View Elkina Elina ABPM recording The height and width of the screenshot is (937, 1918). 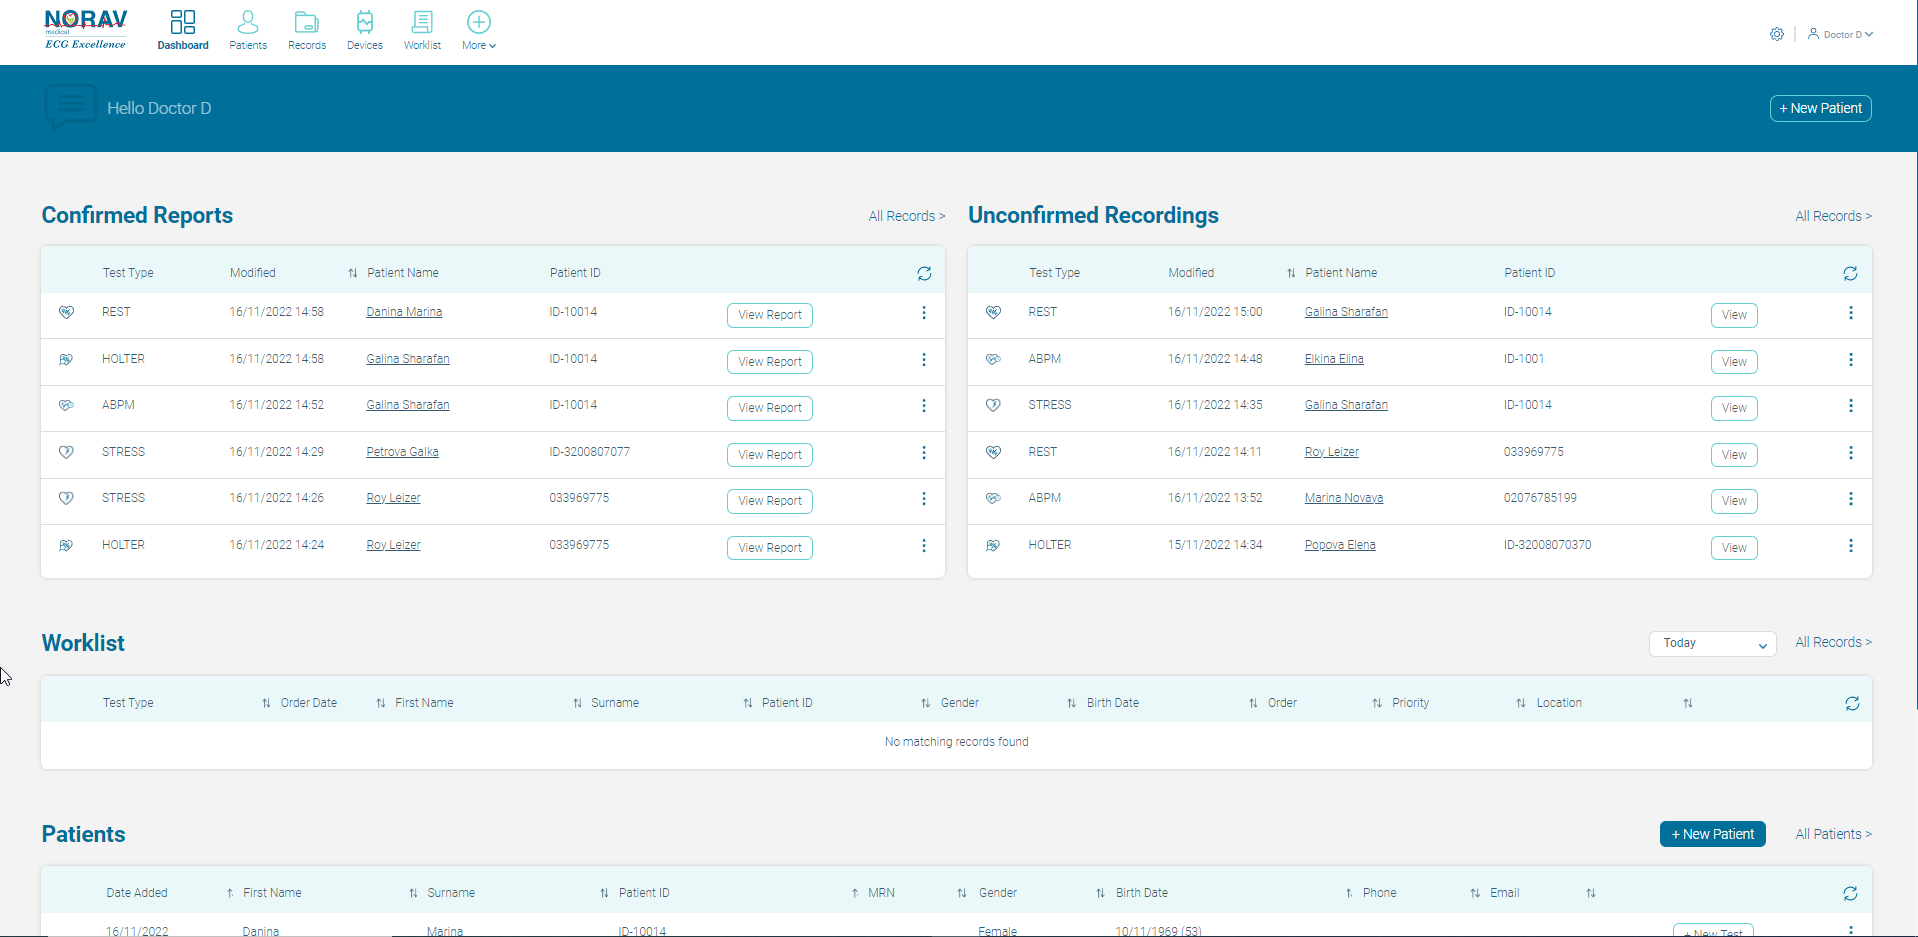(1734, 362)
